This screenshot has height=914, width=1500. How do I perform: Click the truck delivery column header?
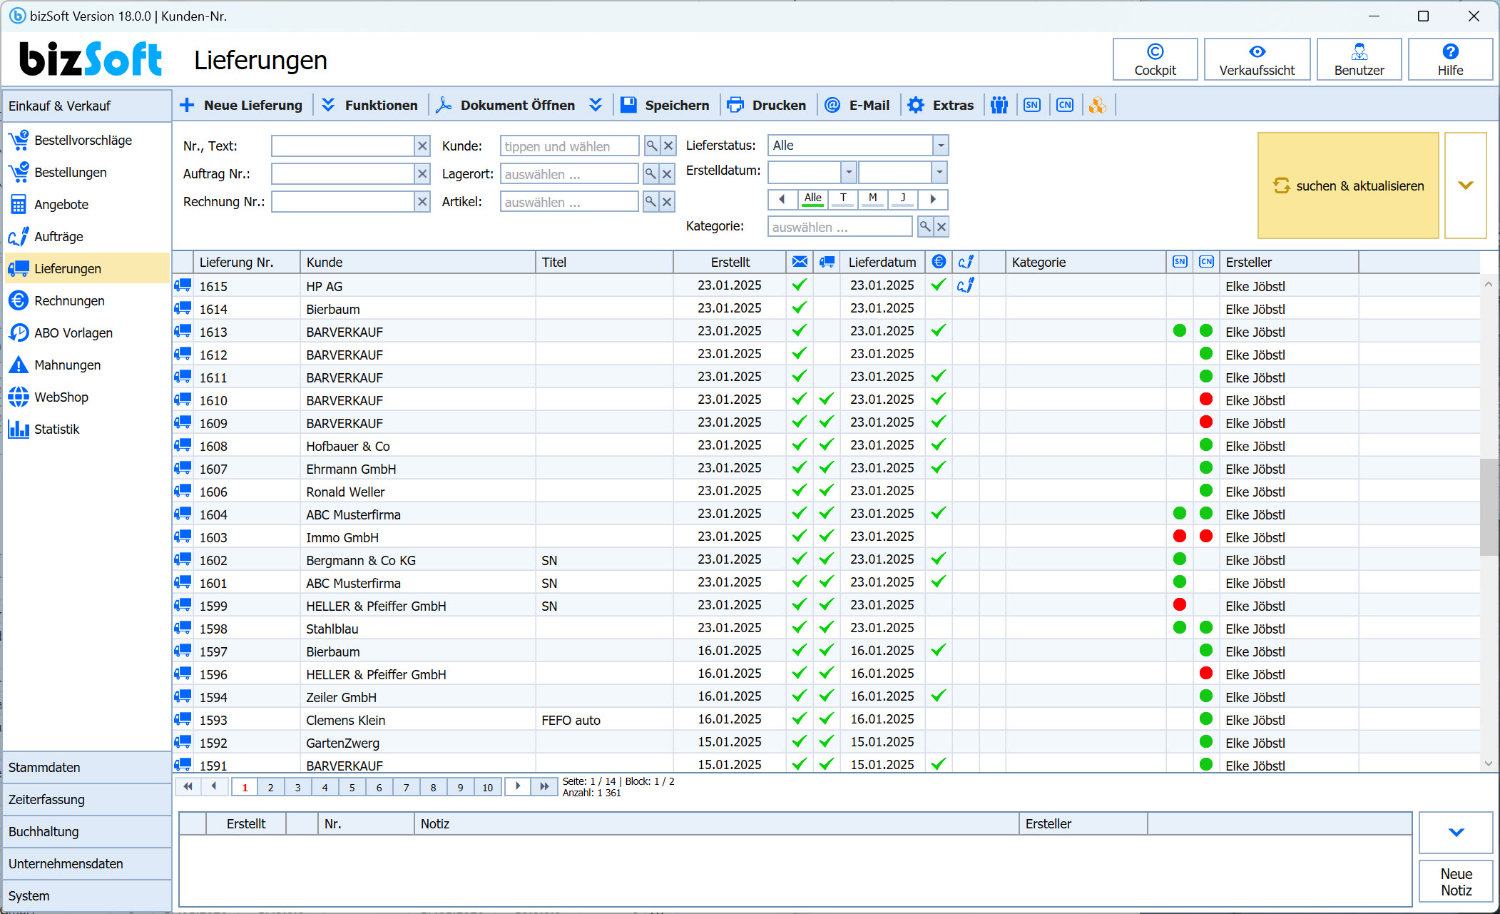827,262
